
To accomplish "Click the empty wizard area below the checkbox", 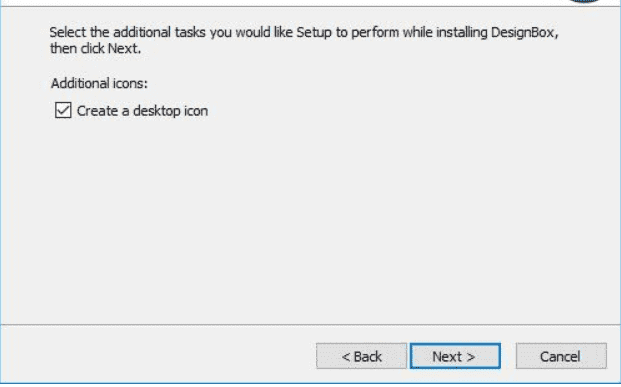I will coord(309,222).
